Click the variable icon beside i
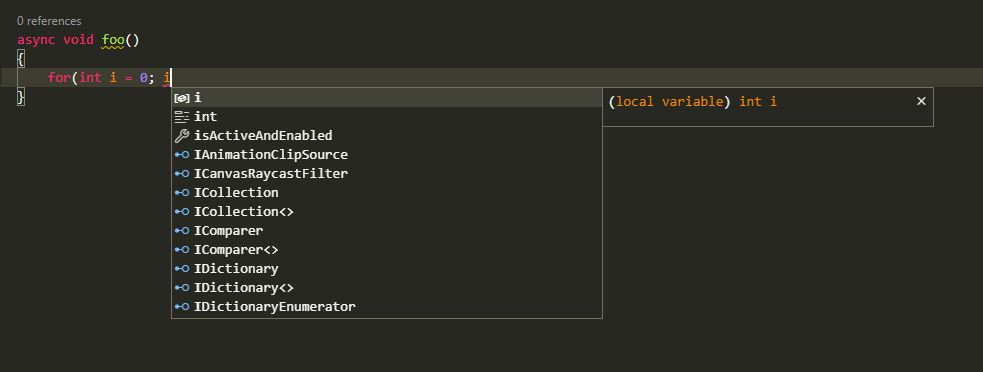The height and width of the screenshot is (372, 983). tap(182, 98)
